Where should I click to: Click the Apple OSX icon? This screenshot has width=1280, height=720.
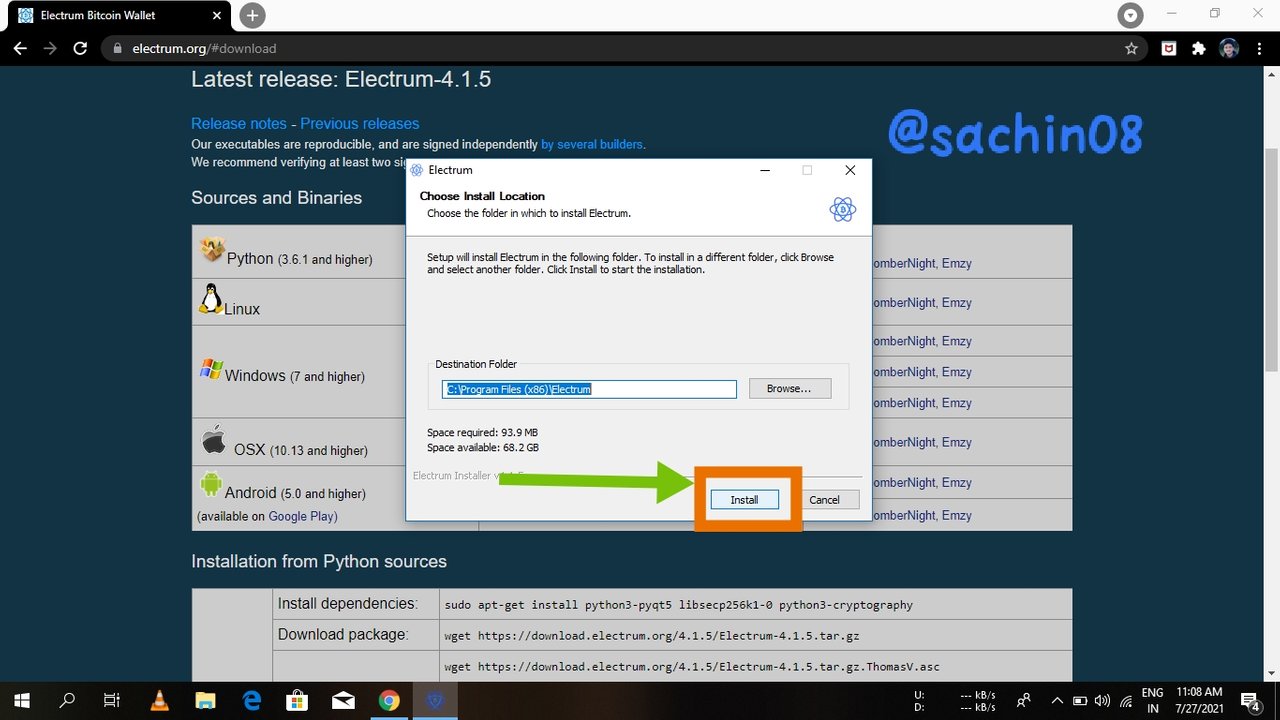point(213,440)
